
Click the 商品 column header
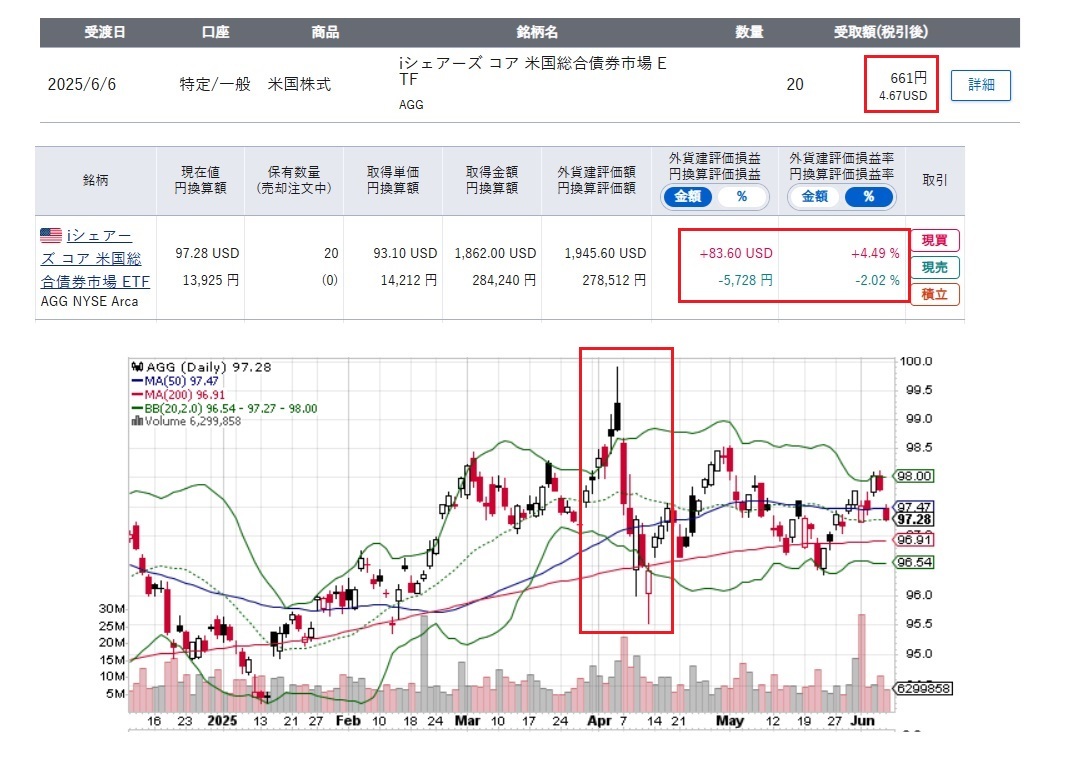pyautogui.click(x=325, y=32)
